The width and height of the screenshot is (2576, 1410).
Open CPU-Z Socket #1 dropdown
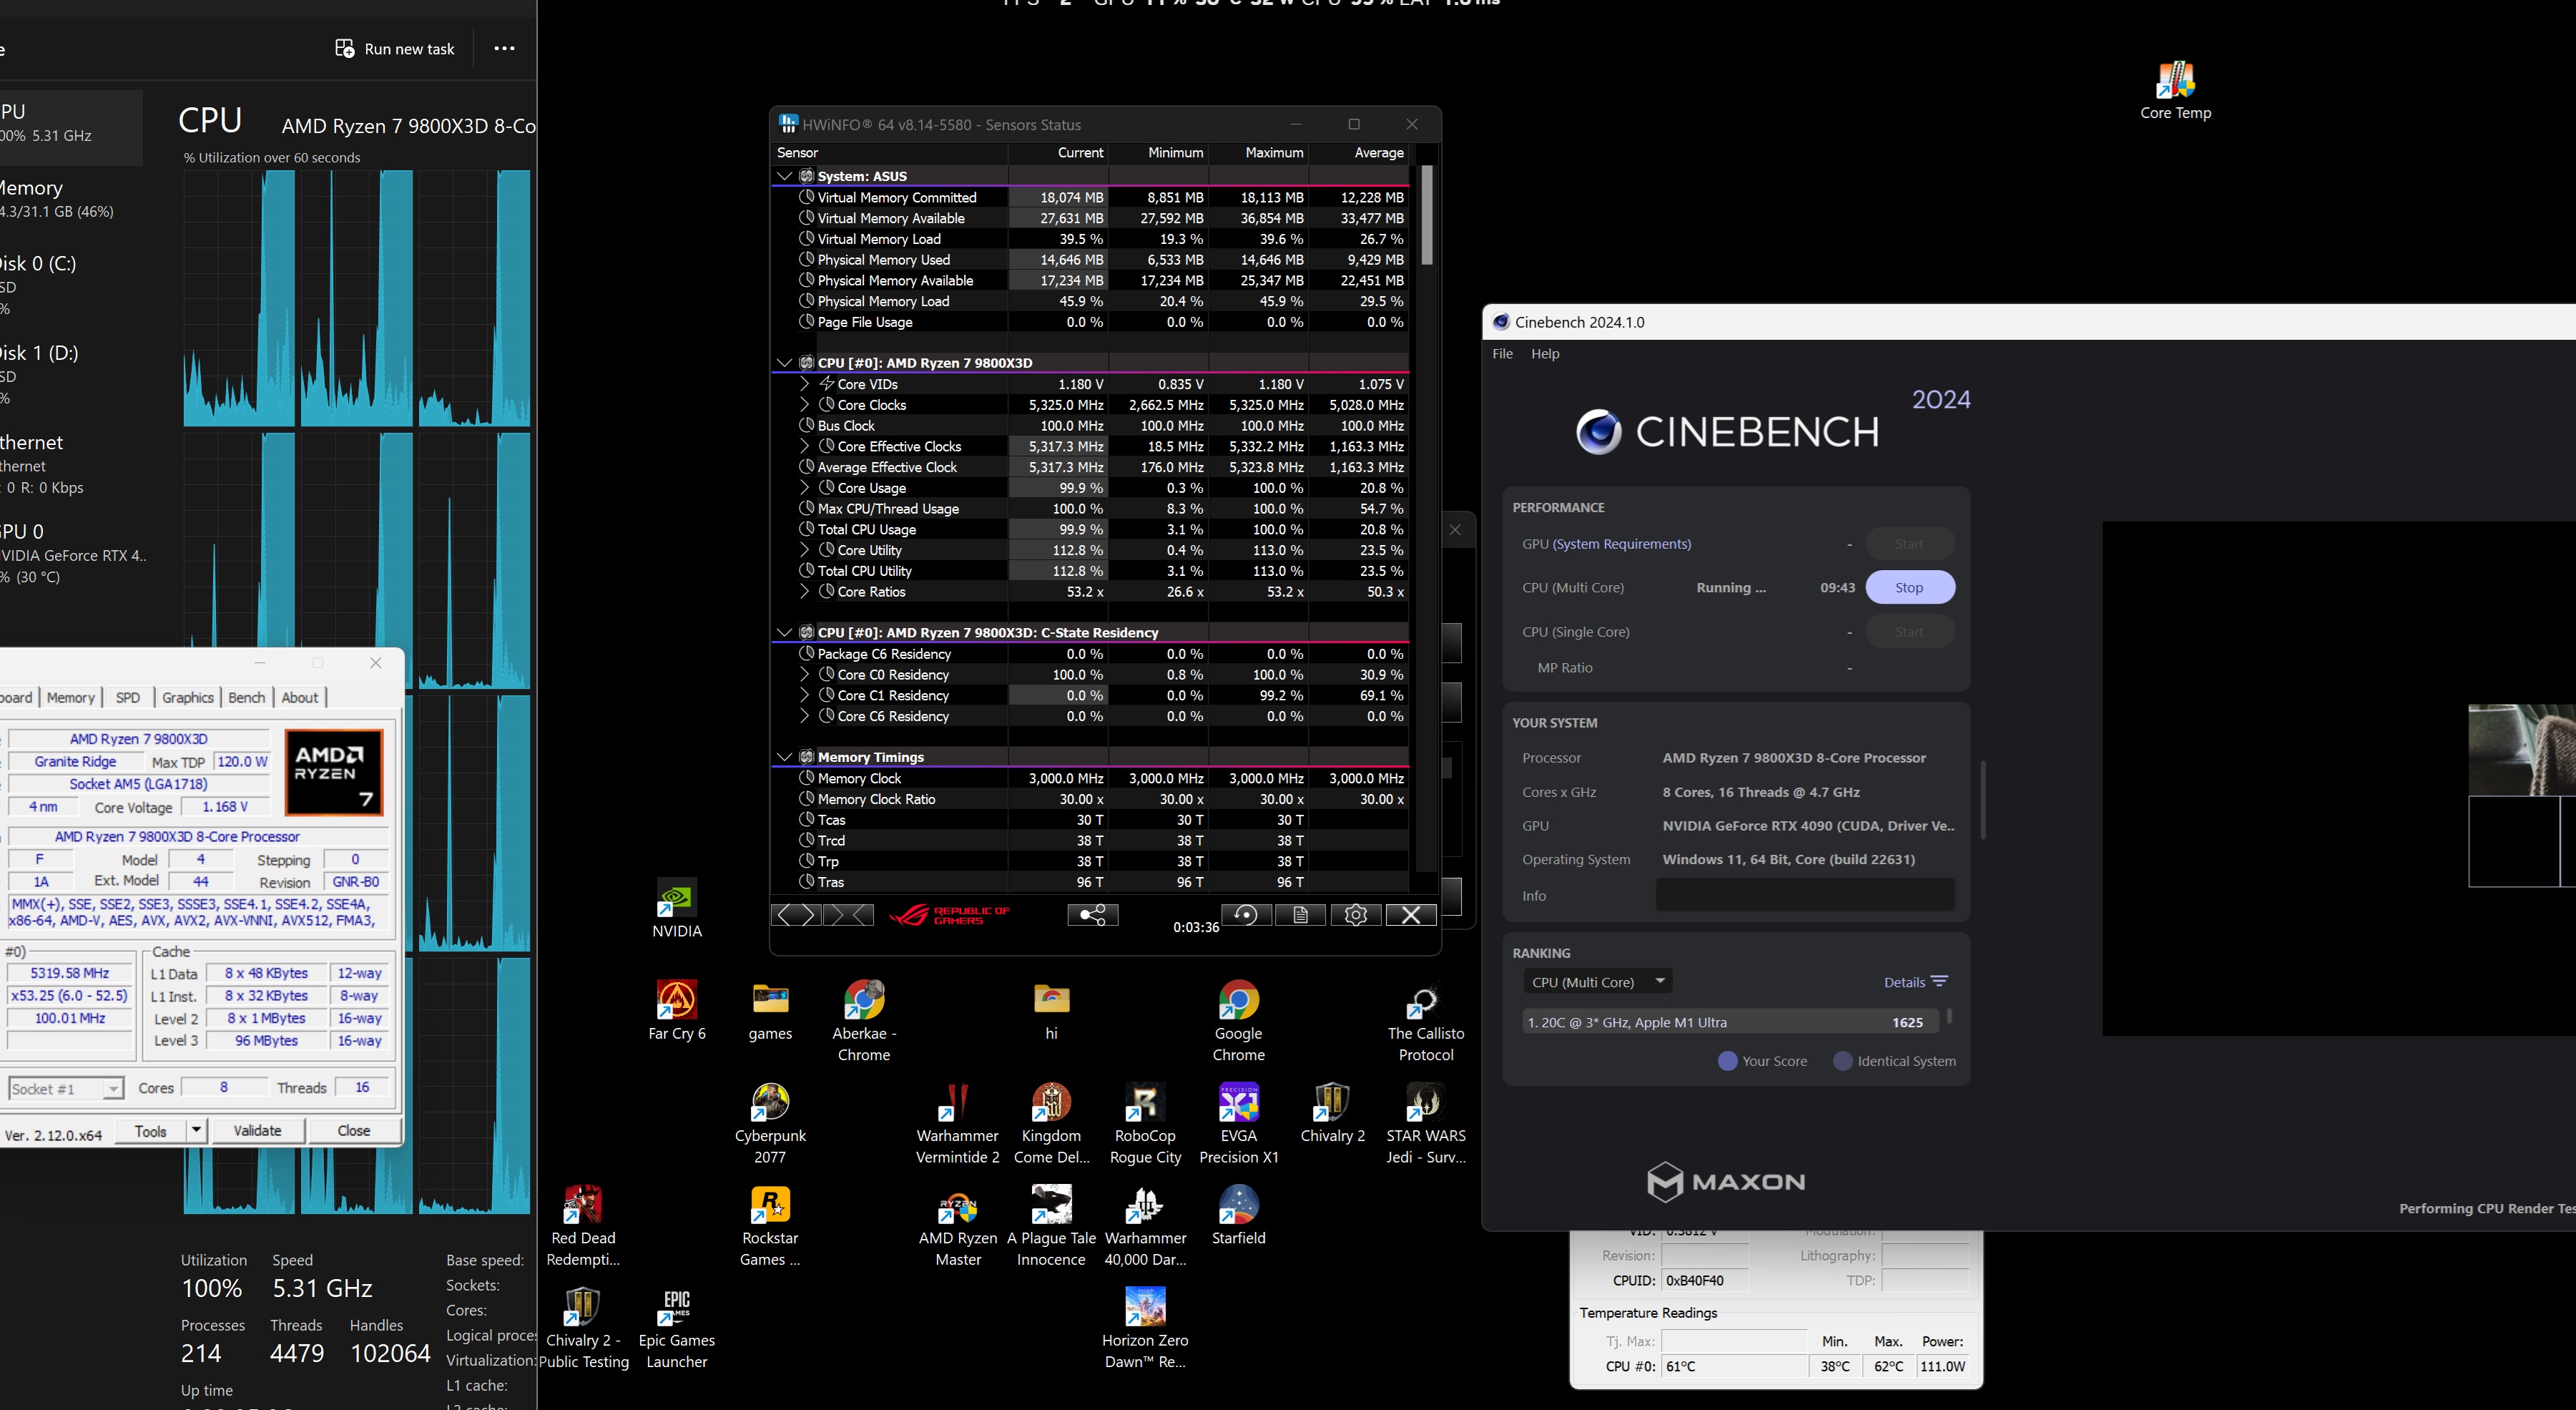pos(66,1088)
